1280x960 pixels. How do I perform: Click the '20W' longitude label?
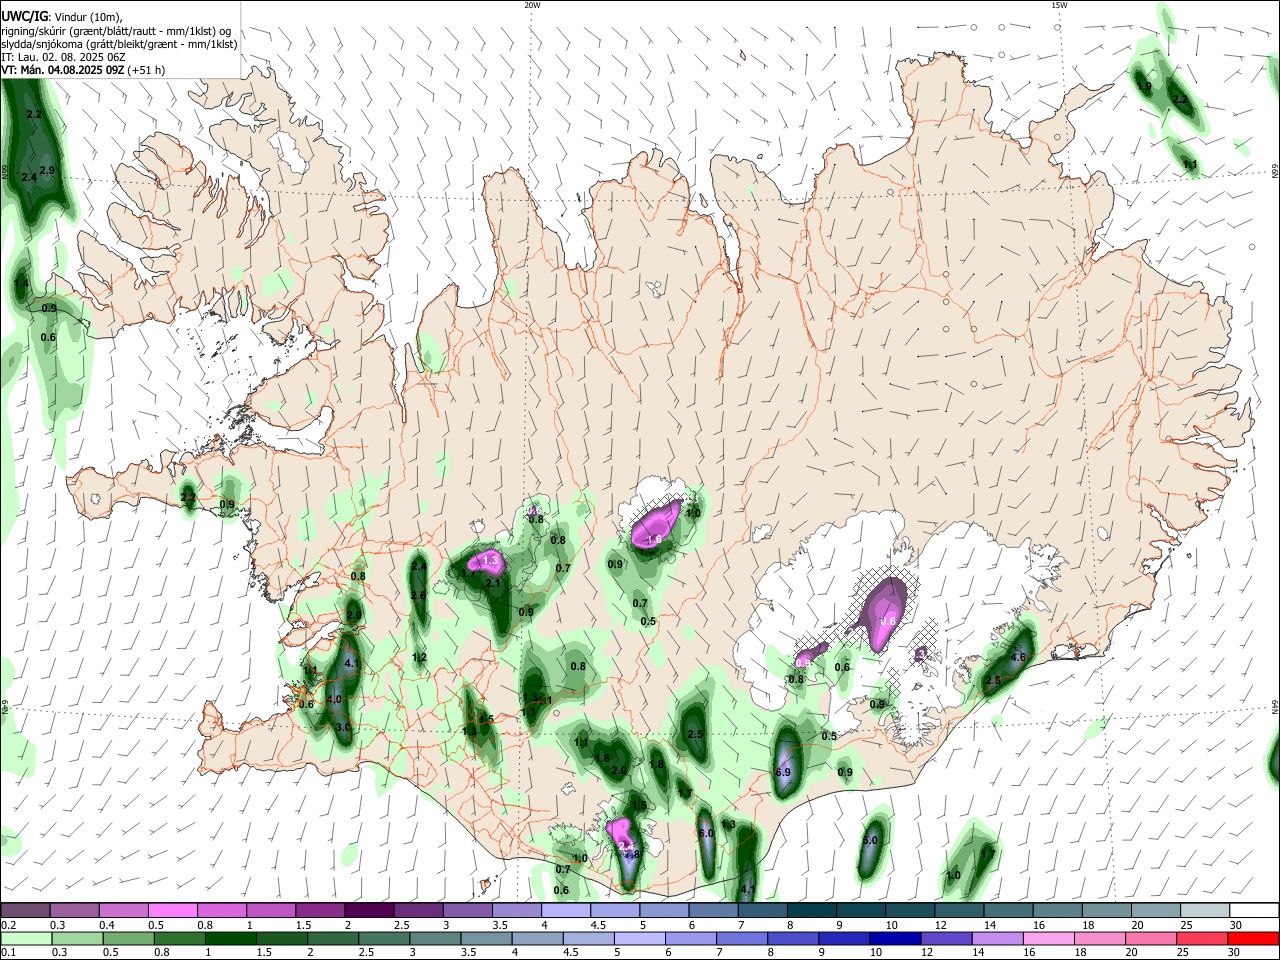pos(532,5)
